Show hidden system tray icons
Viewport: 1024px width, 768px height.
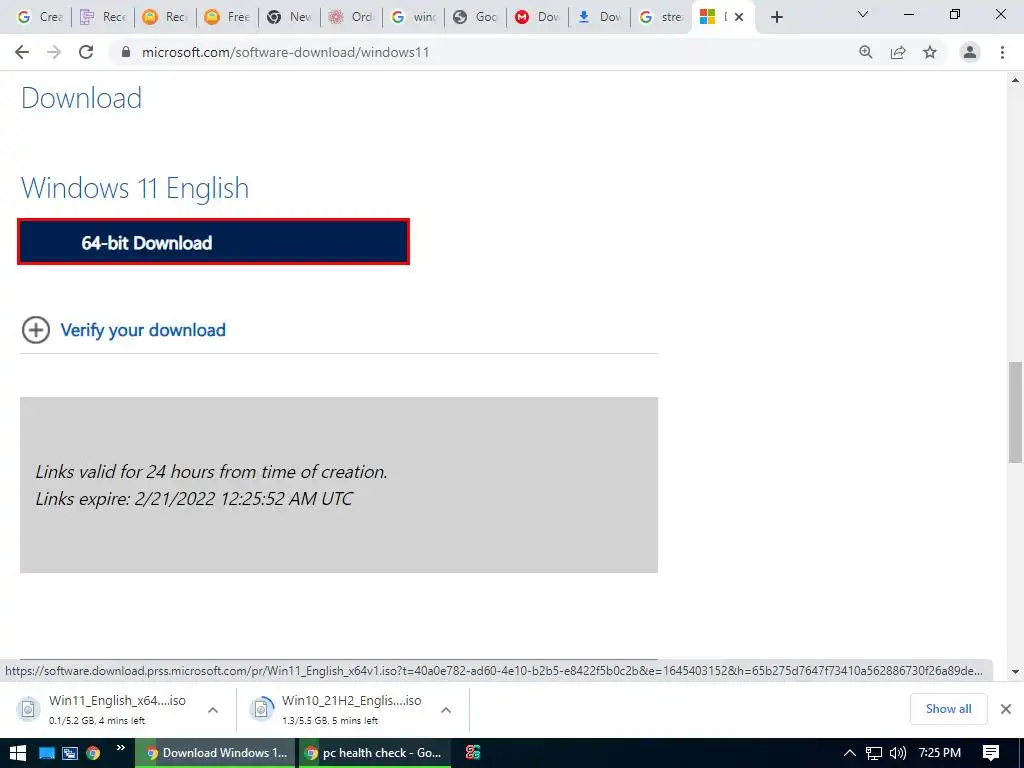[x=850, y=753]
